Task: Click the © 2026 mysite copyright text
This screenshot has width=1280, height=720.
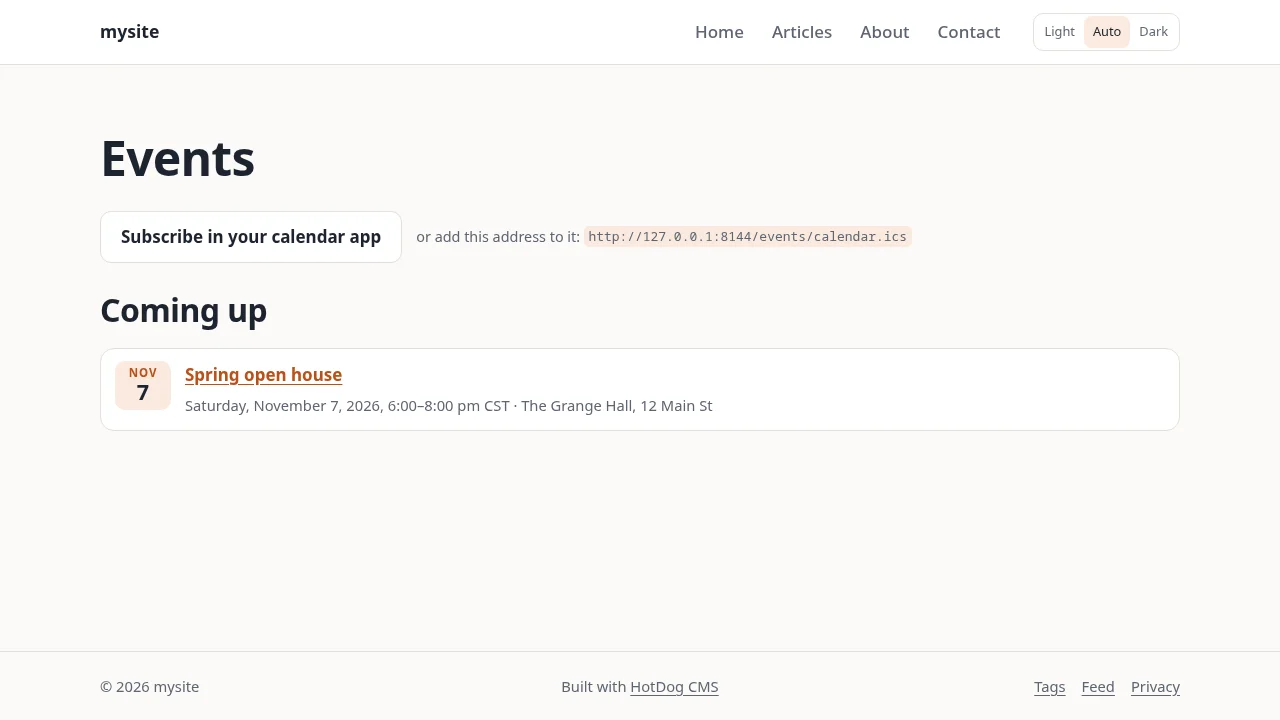Action: click(150, 687)
